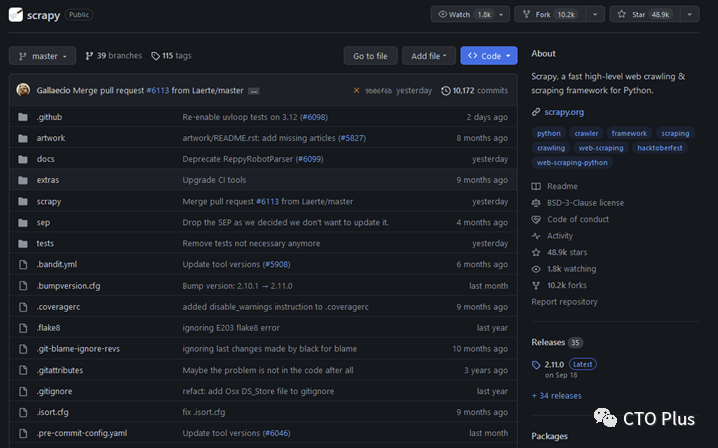Click the Activity pulse icon
Viewport: 718px width, 448px height.
[x=536, y=236]
